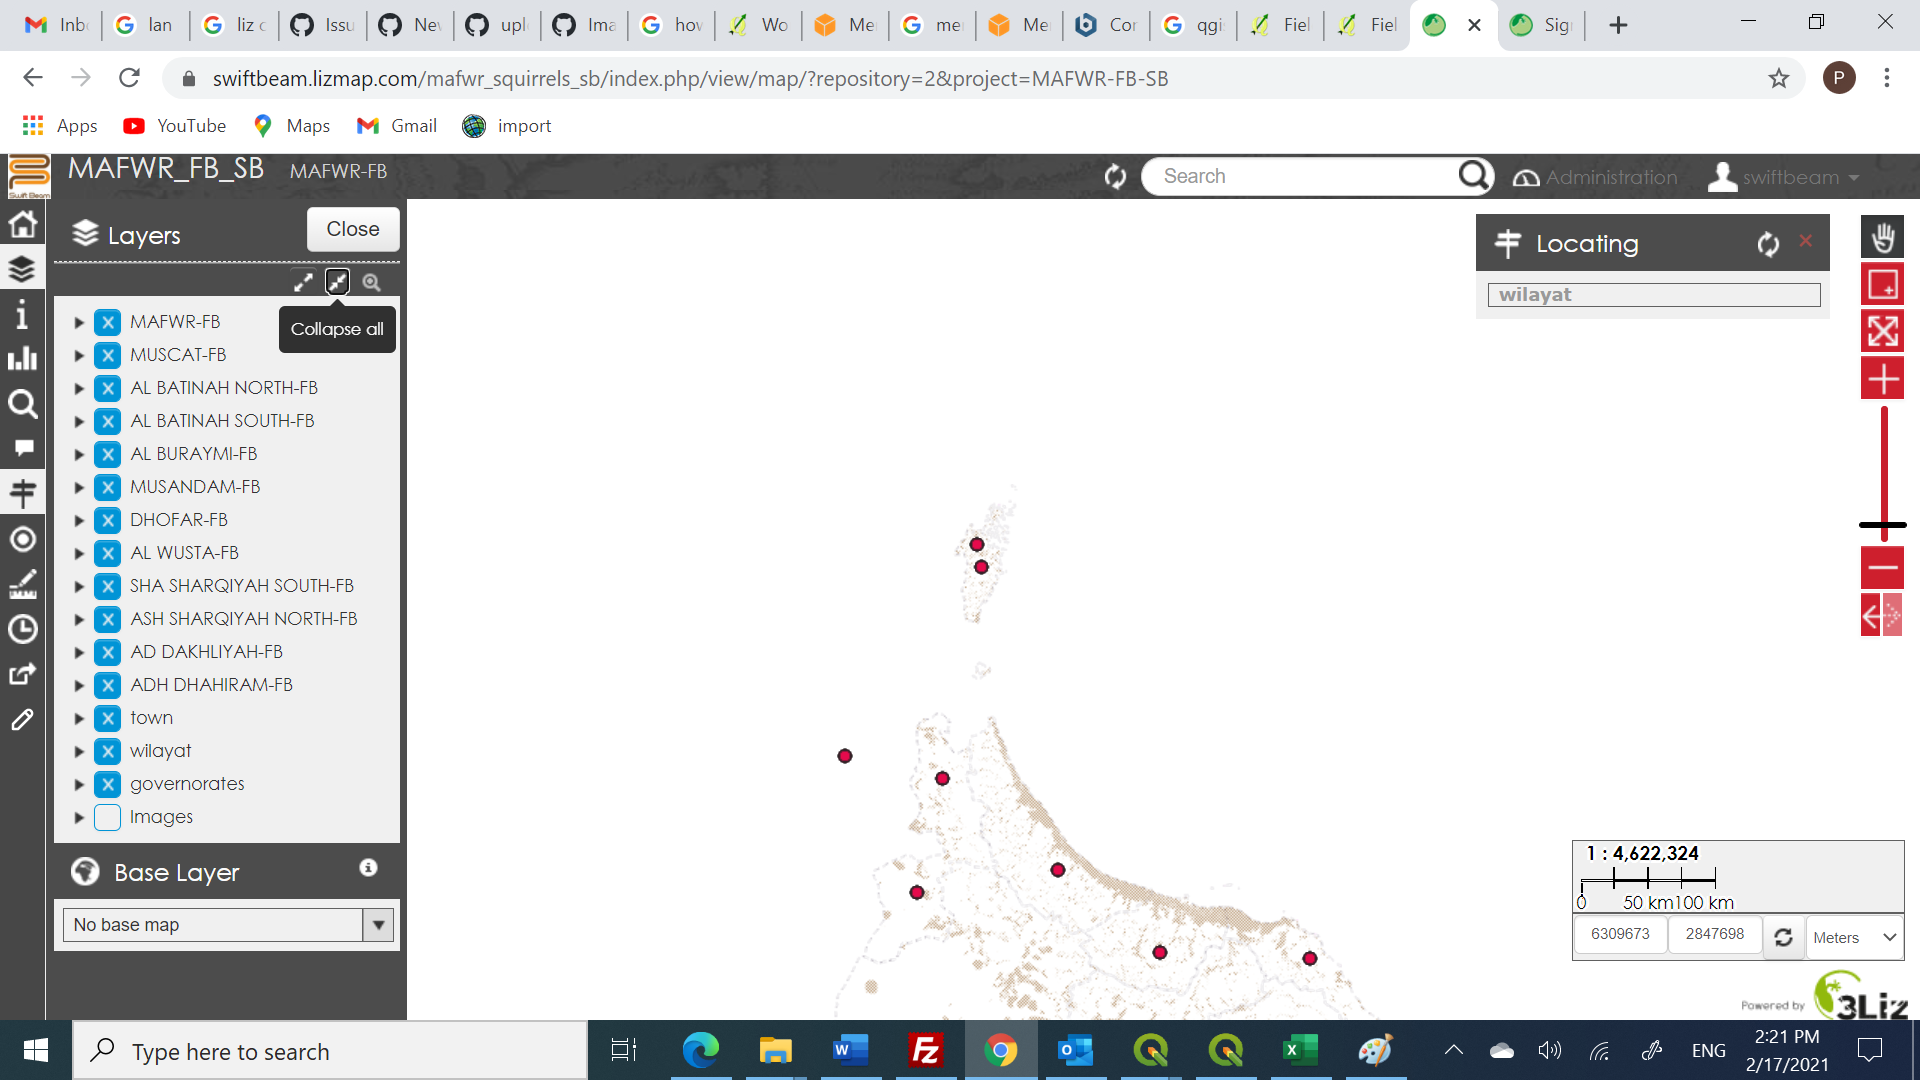This screenshot has height=1080, width=1920.
Task: Refresh the Locating panel
Action: pos(1766,243)
